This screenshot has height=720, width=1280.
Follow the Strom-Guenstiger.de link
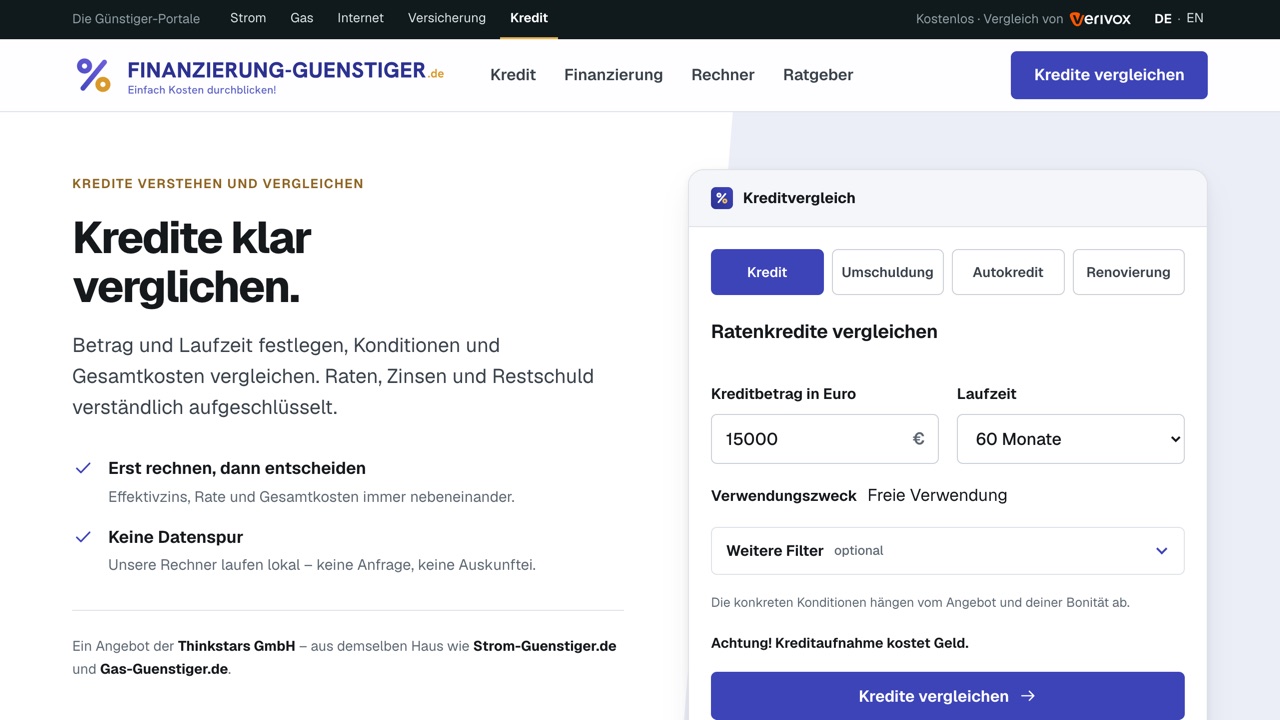(545, 646)
